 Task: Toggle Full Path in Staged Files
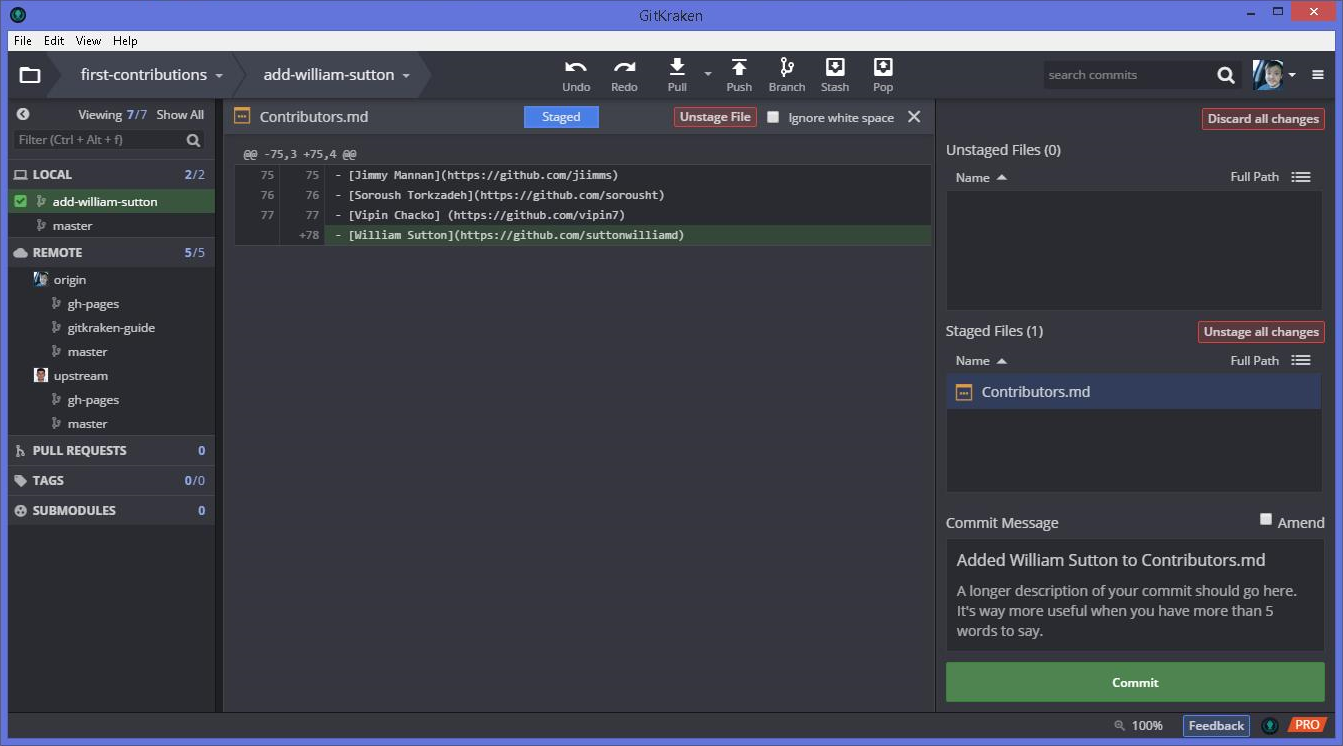1254,360
